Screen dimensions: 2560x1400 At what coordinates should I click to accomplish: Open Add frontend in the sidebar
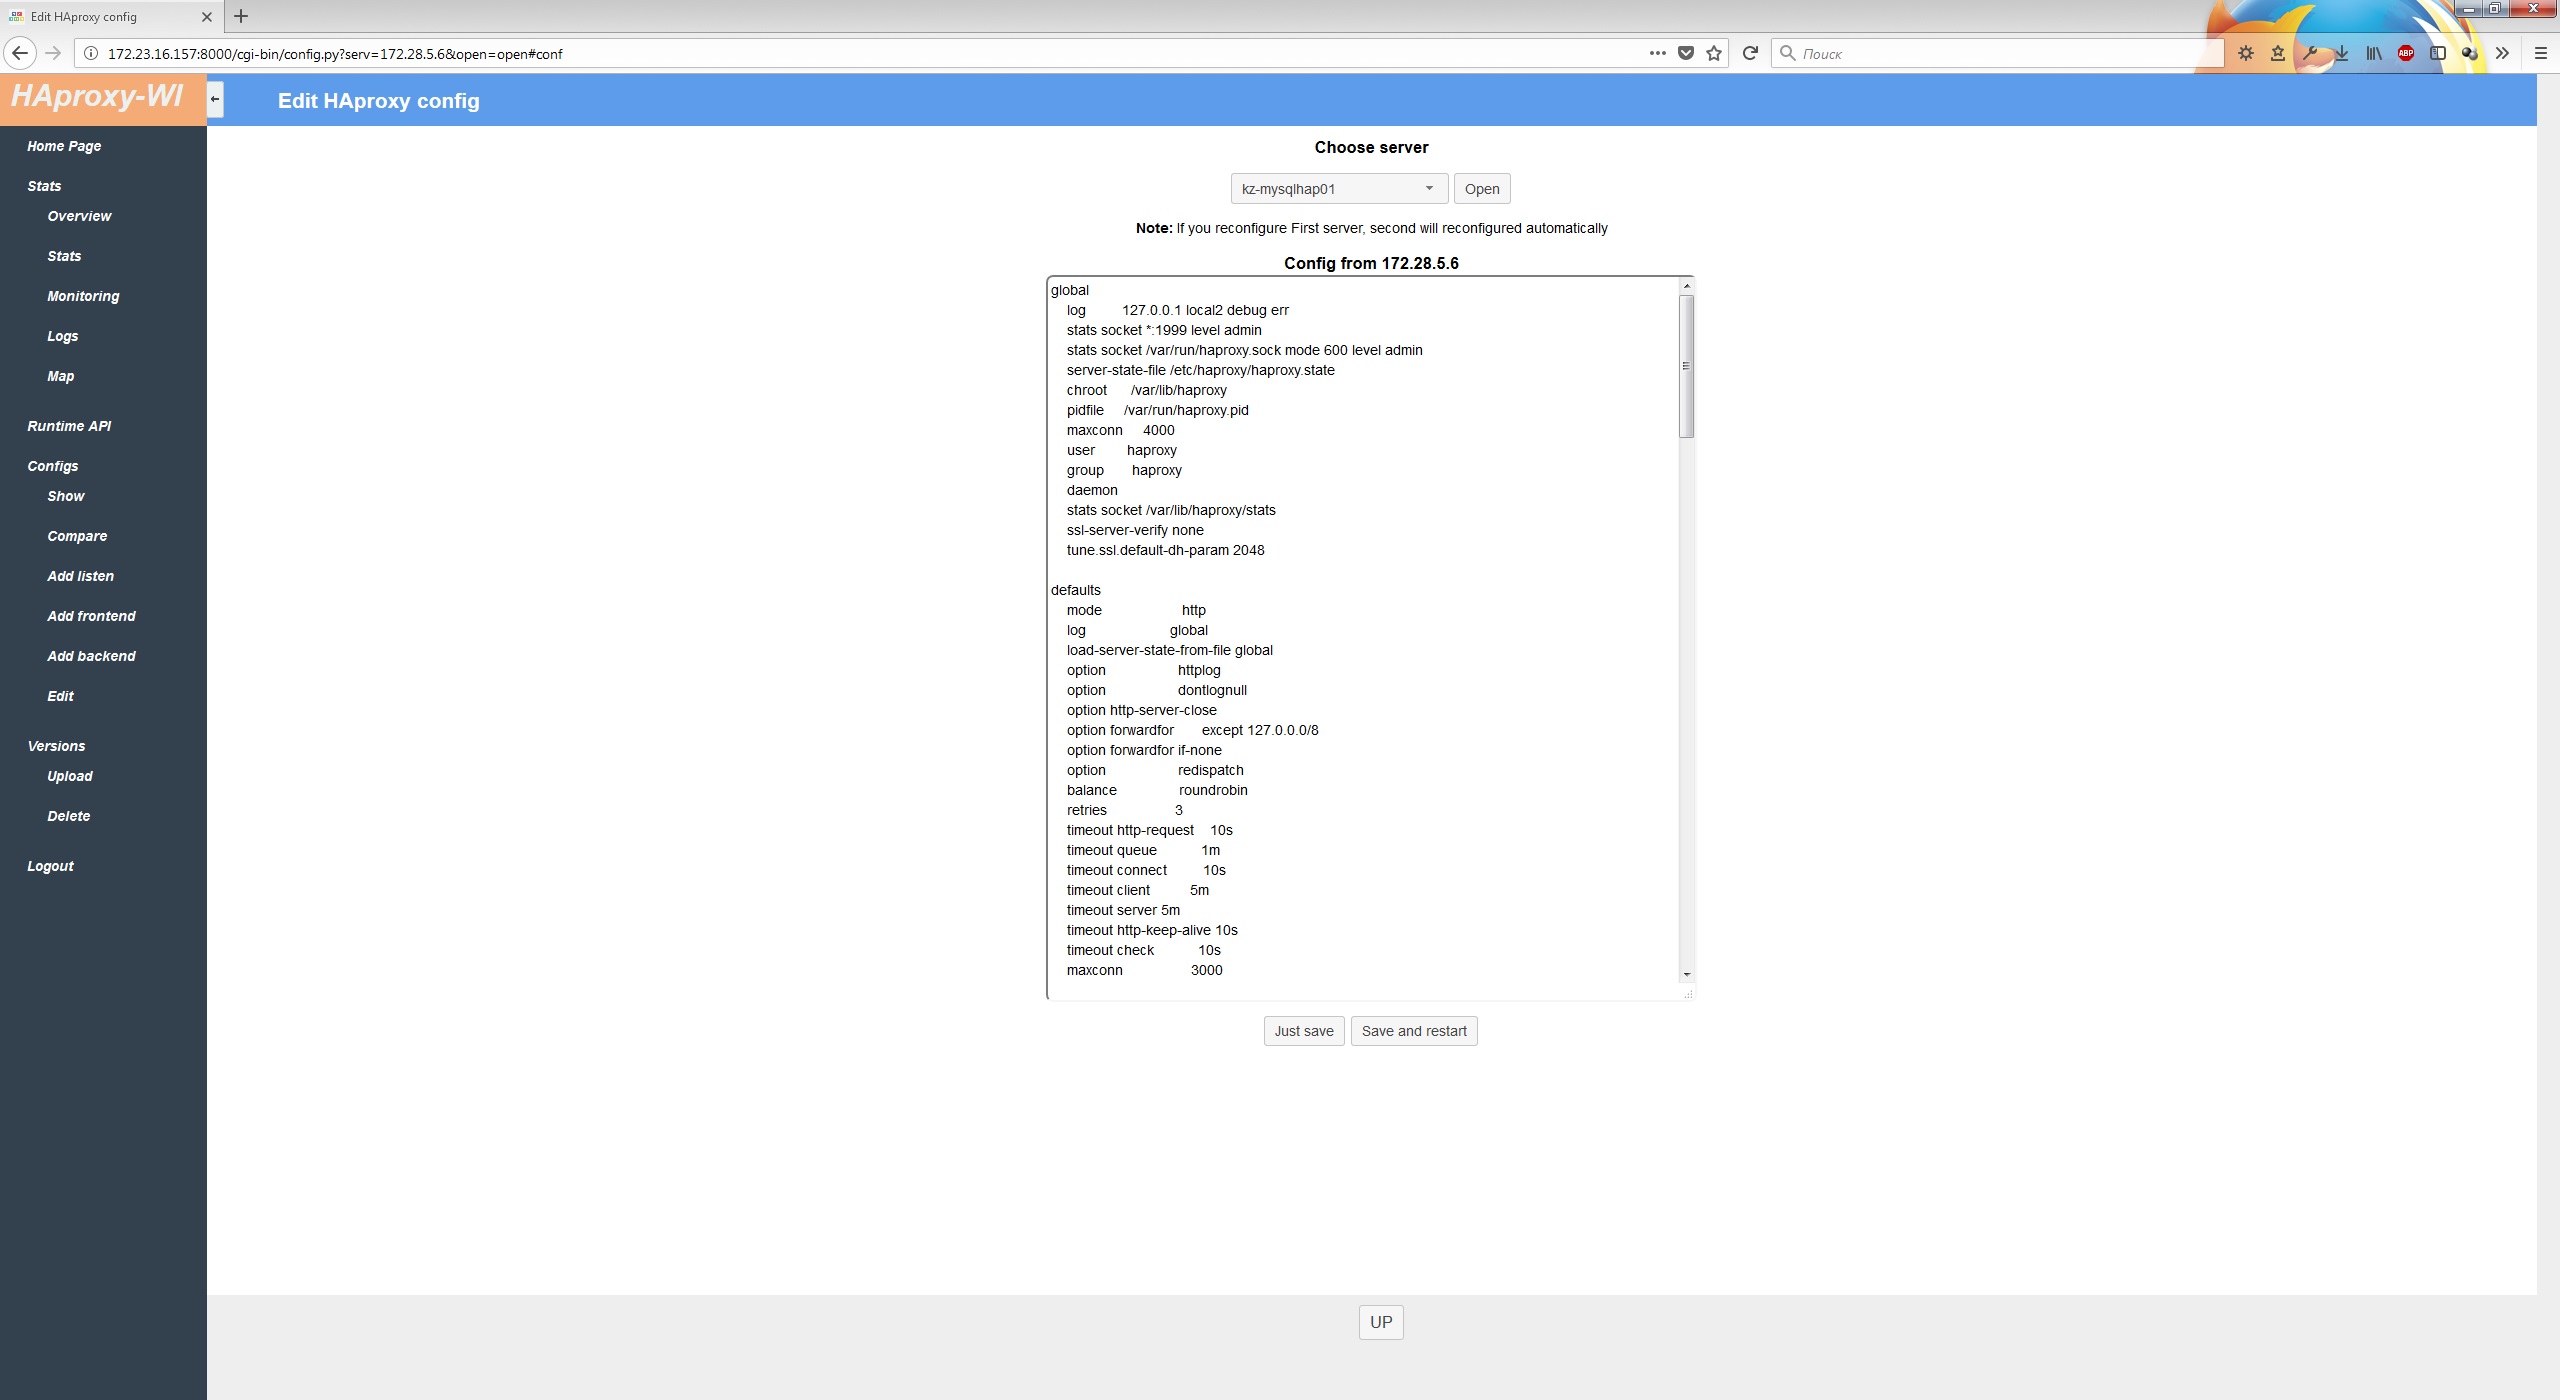click(x=91, y=616)
